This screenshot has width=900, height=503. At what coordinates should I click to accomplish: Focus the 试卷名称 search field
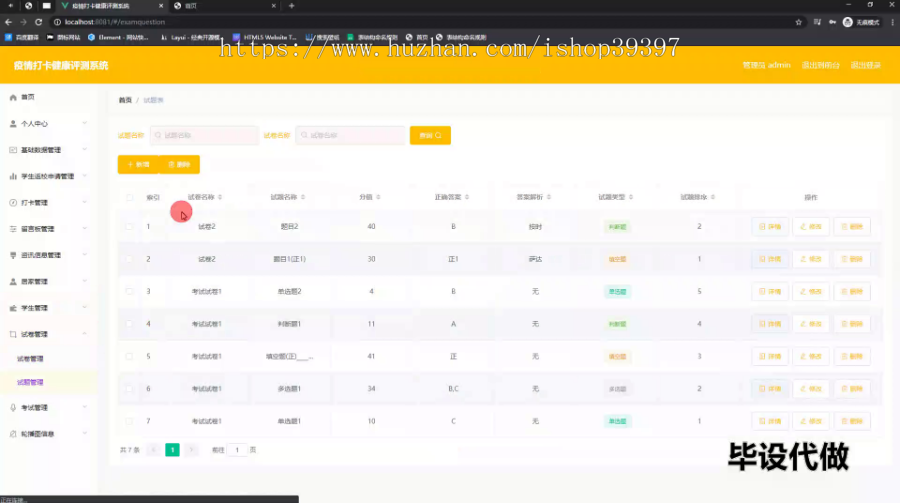coord(350,136)
